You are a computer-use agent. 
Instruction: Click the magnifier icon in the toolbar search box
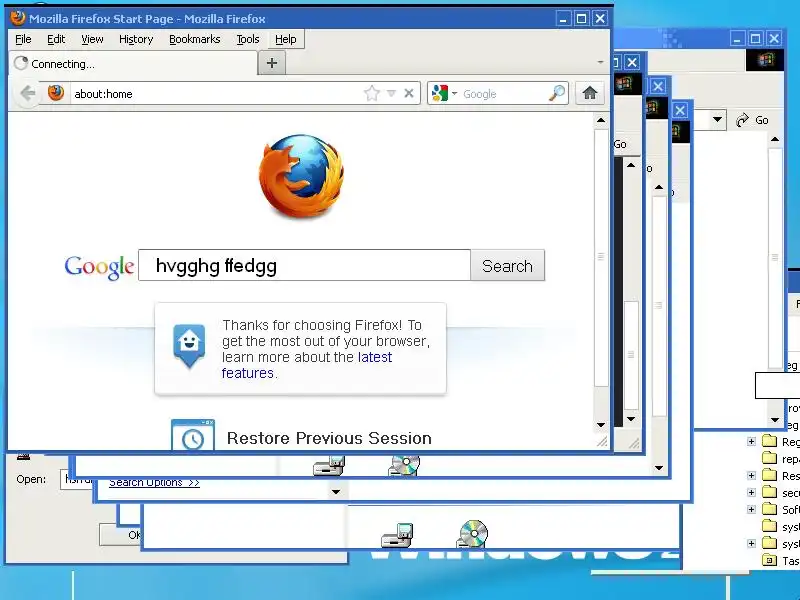pyautogui.click(x=557, y=93)
